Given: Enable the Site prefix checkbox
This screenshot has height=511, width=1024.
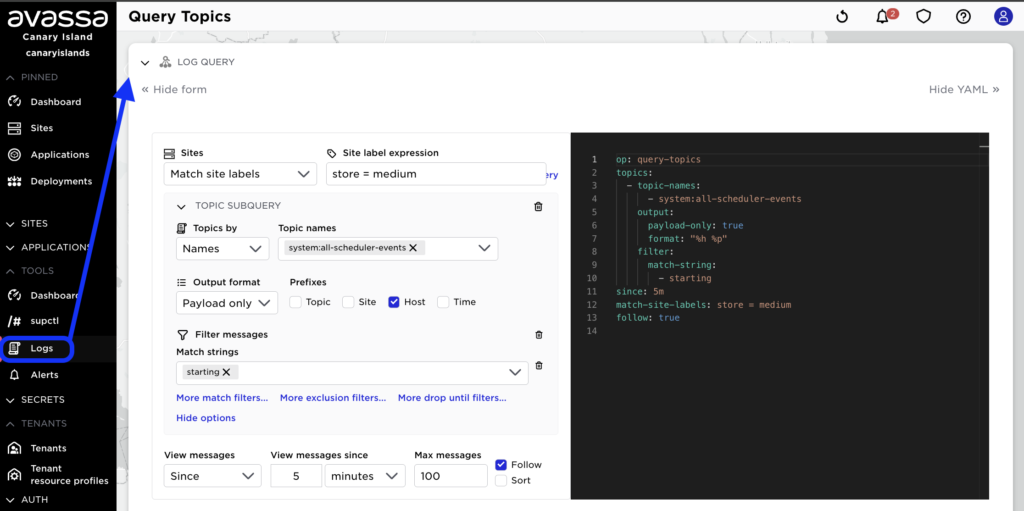Looking at the screenshot, I should click(348, 302).
